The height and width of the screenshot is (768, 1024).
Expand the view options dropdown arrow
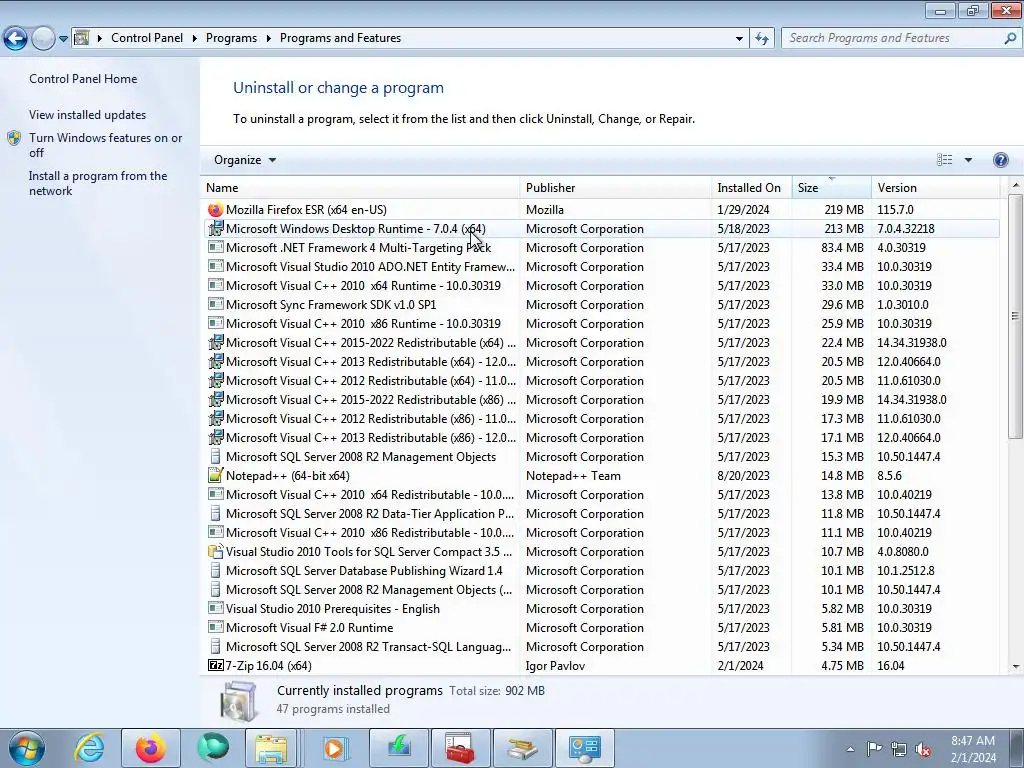(968, 160)
